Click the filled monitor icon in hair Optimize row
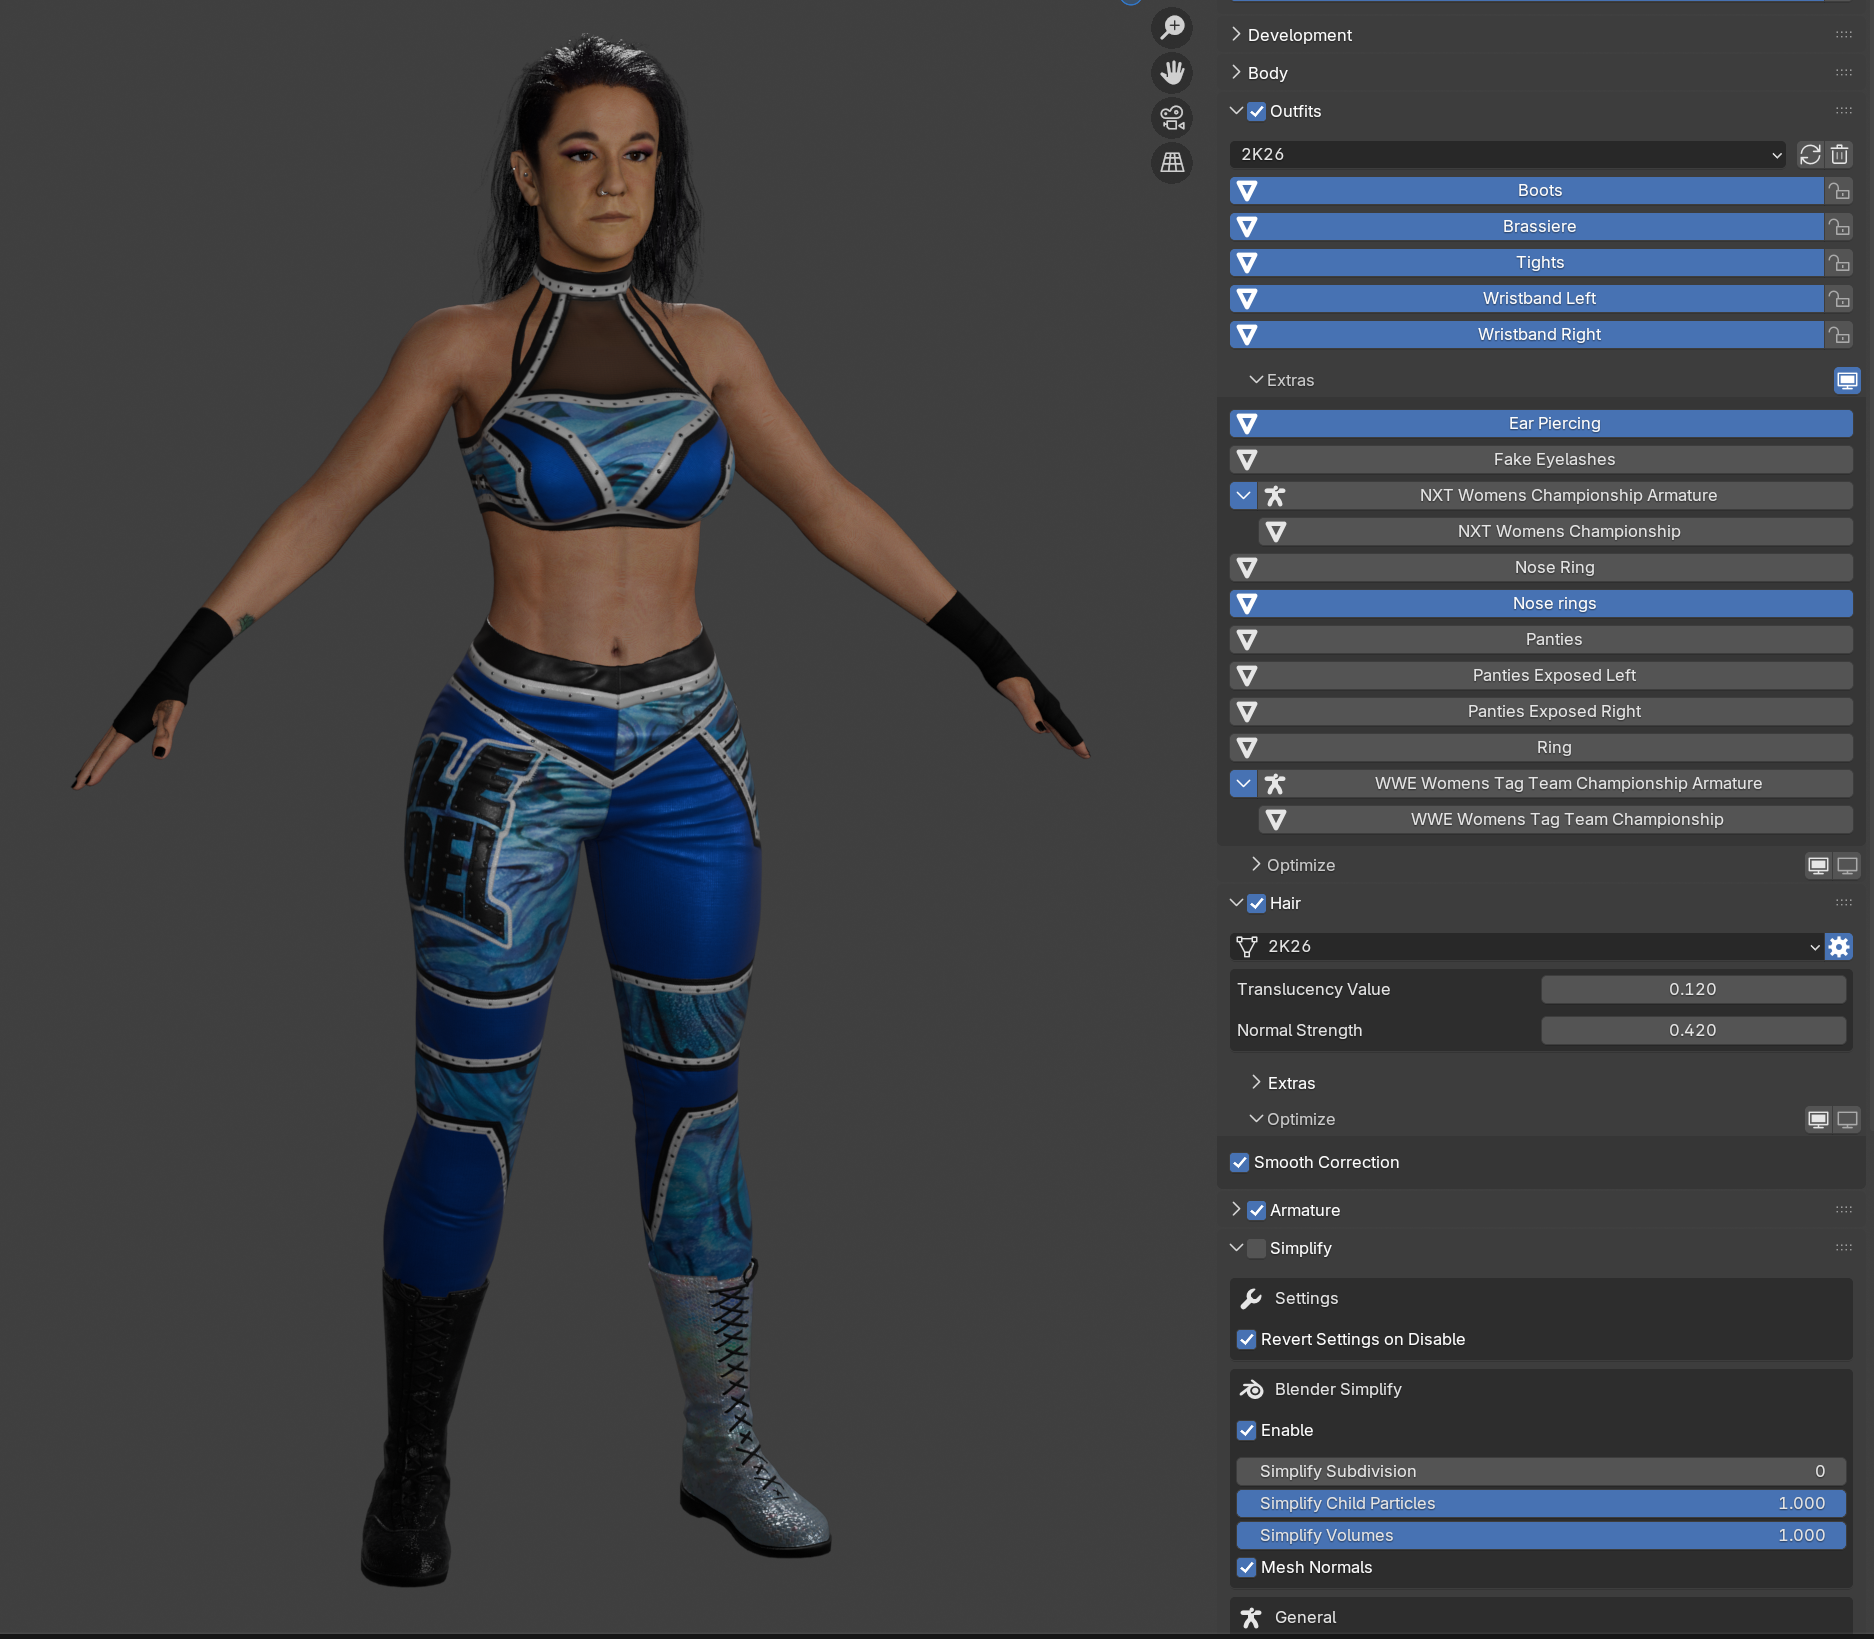 [x=1819, y=1120]
